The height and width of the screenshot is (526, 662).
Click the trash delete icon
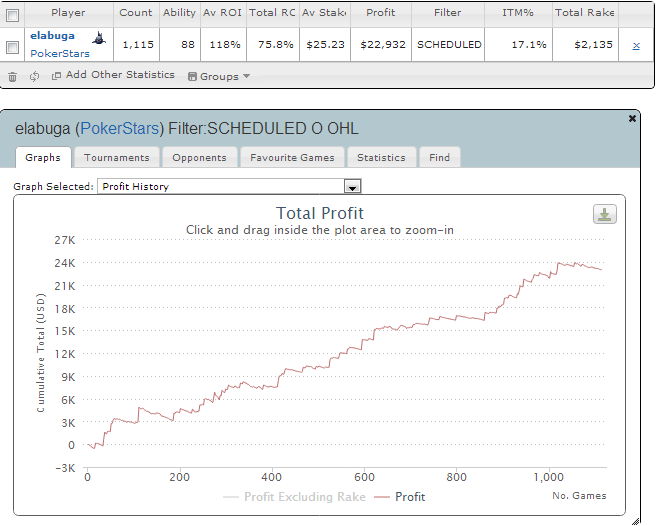(x=13, y=77)
